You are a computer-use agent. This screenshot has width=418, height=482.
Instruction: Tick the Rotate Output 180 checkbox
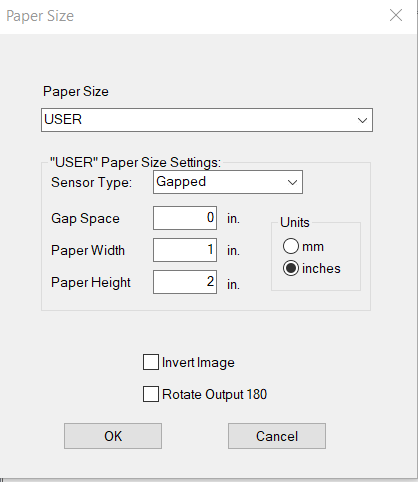pyautogui.click(x=151, y=394)
